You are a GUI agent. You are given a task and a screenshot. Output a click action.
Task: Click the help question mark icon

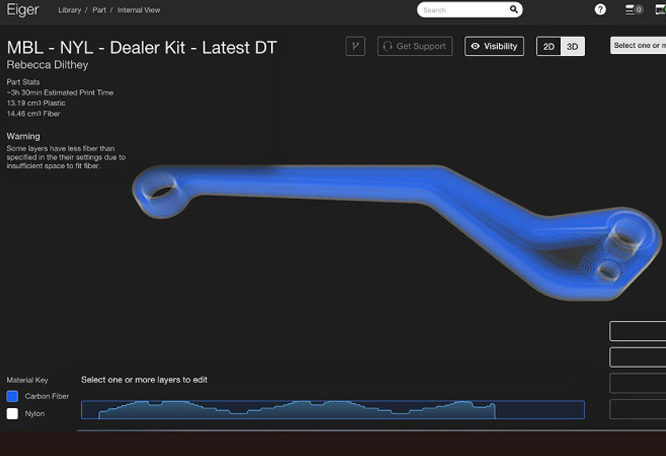(600, 10)
